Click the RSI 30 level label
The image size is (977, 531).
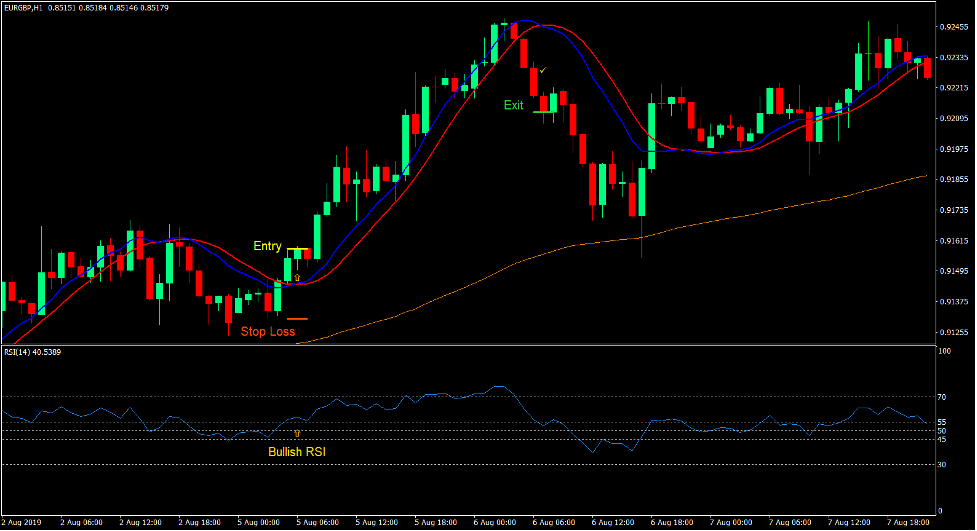tap(942, 465)
